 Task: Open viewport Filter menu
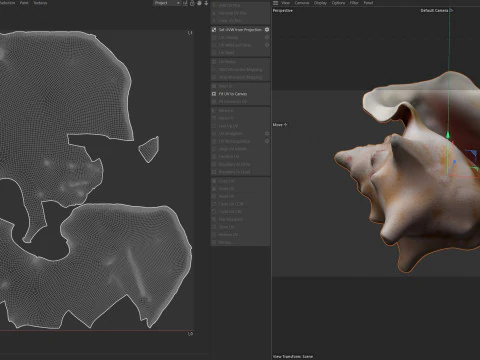[x=354, y=3]
